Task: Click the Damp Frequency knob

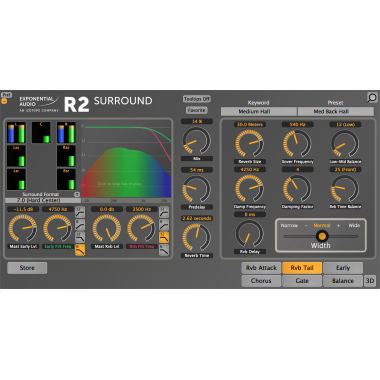Action: click(x=249, y=188)
